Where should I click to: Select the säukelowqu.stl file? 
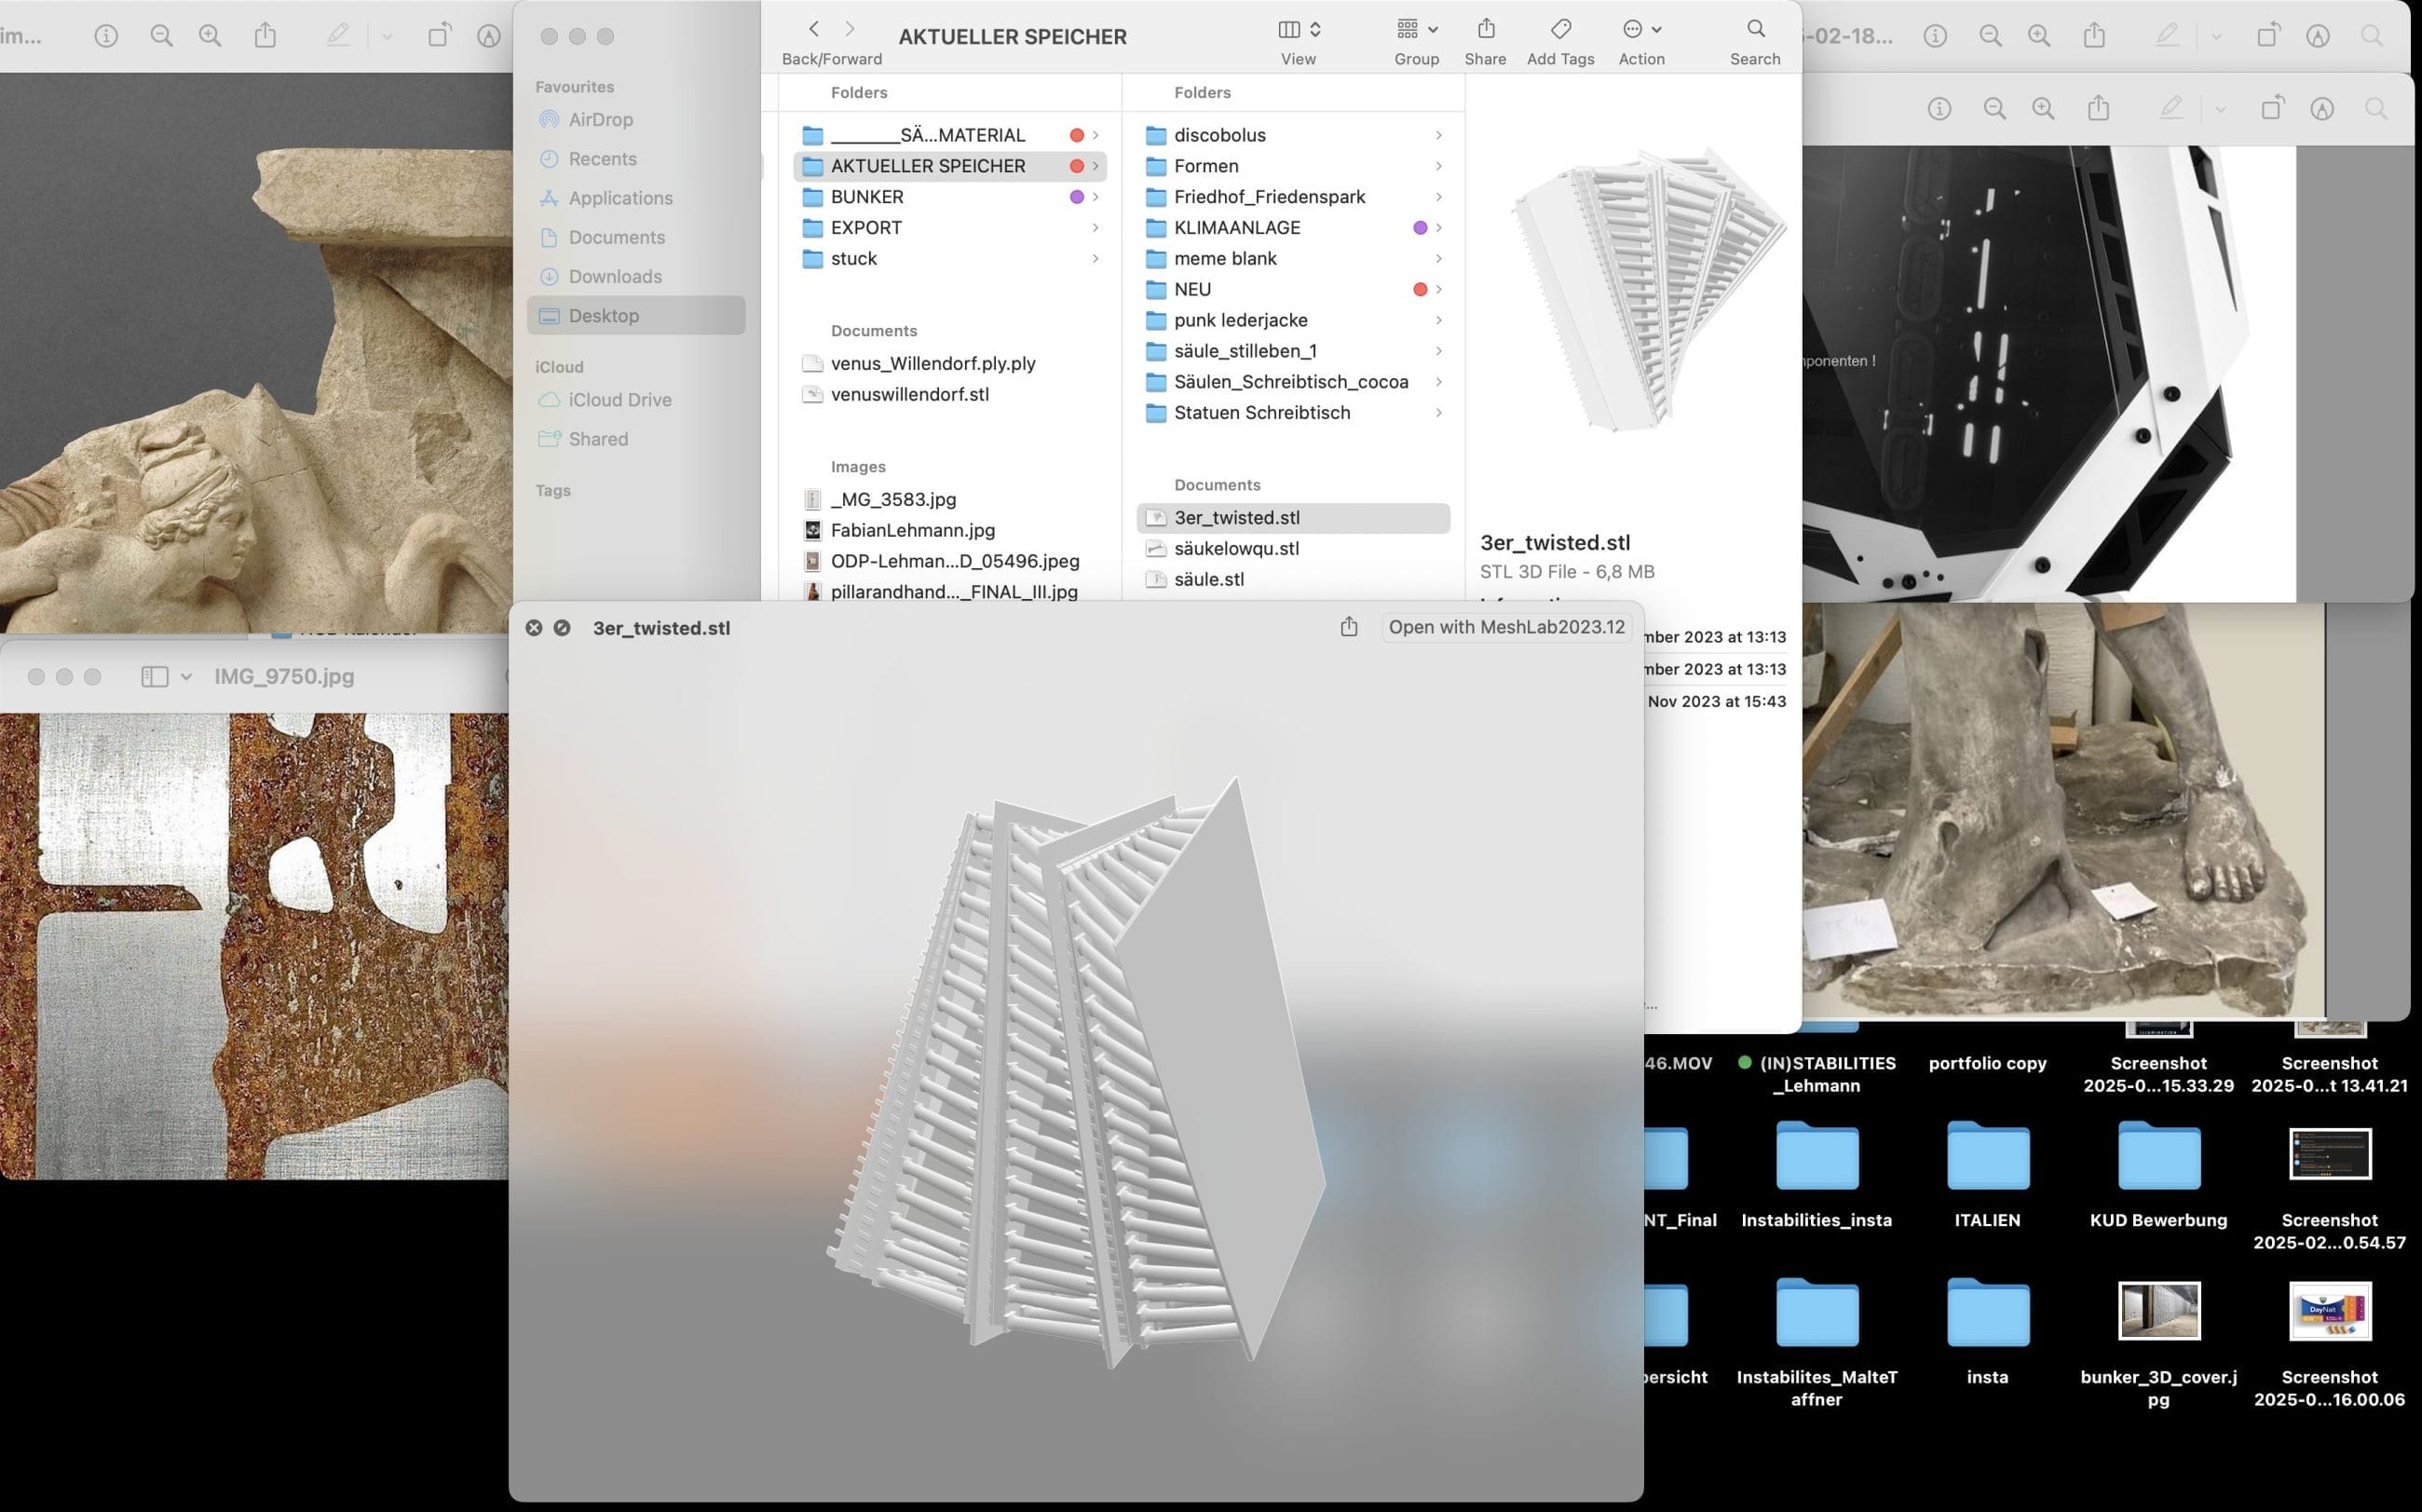point(1236,548)
